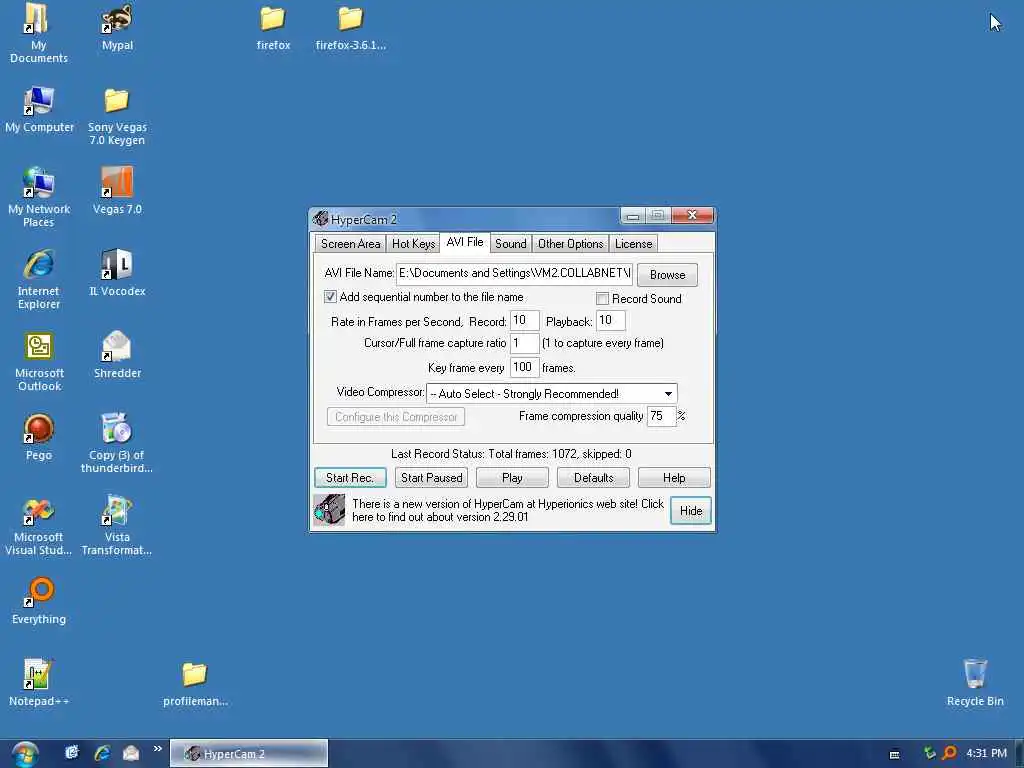
Task: Select the Notepad++ desktop icon
Action: pos(39,683)
